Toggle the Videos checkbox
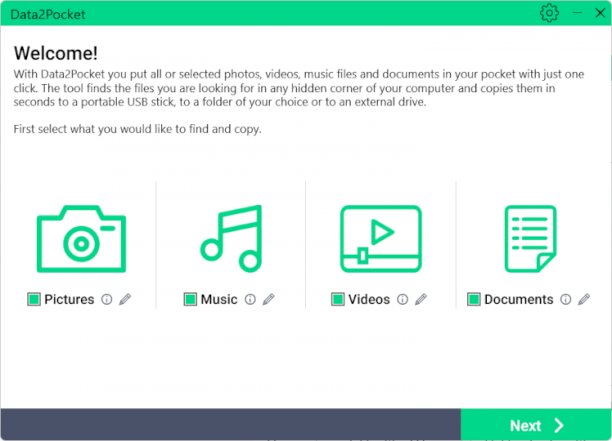This screenshot has width=612, height=441. (338, 299)
